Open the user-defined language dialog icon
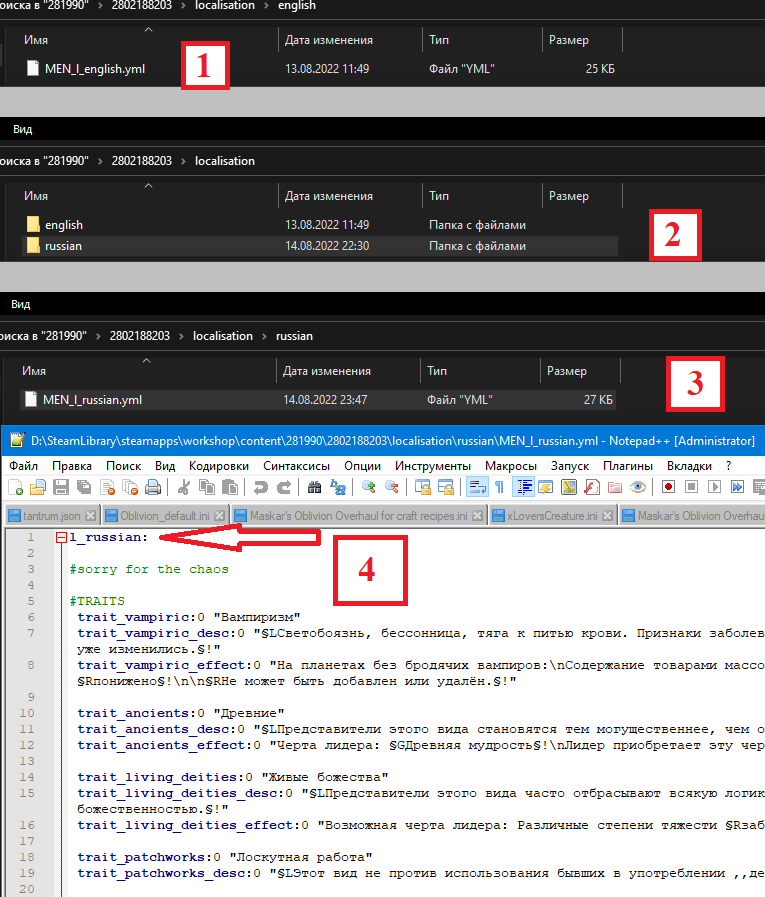This screenshot has height=897, width=765. pyautogui.click(x=546, y=487)
